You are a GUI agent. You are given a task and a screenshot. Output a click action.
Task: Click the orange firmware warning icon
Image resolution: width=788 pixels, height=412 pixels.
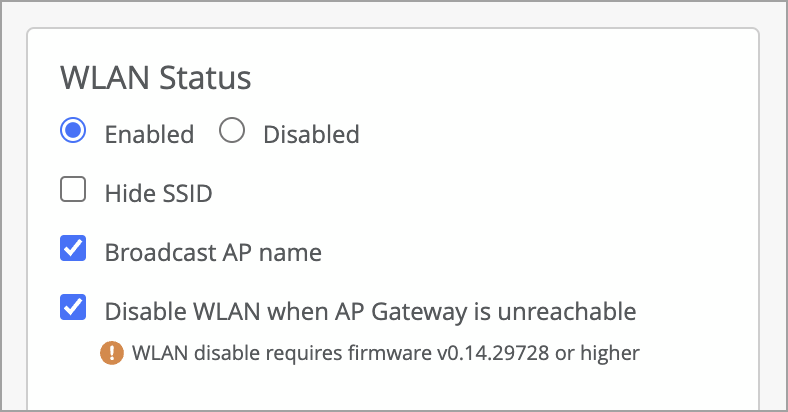point(110,352)
